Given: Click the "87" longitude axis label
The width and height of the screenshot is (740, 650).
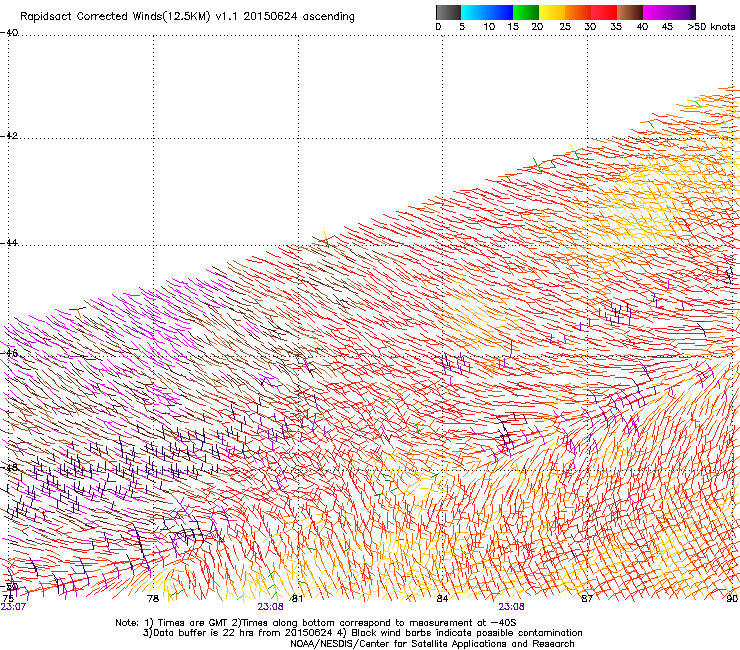Looking at the screenshot, I should (x=587, y=599).
